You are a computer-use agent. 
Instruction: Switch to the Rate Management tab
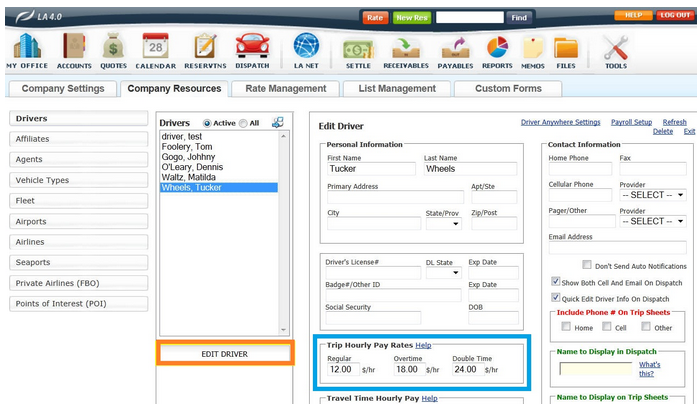[286, 89]
